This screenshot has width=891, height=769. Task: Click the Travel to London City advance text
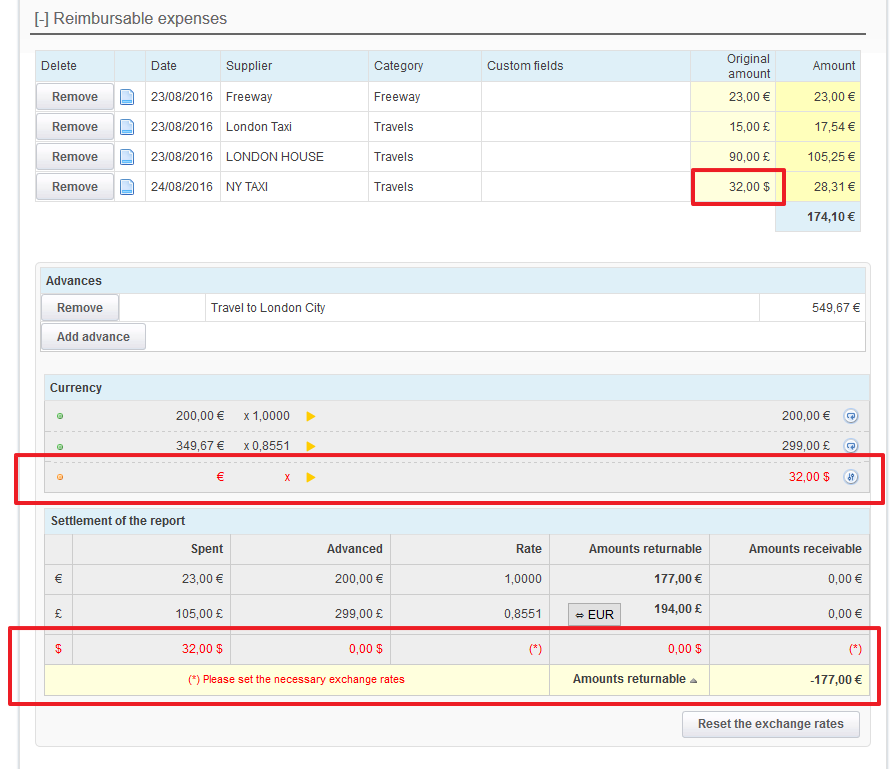pyautogui.click(x=268, y=308)
